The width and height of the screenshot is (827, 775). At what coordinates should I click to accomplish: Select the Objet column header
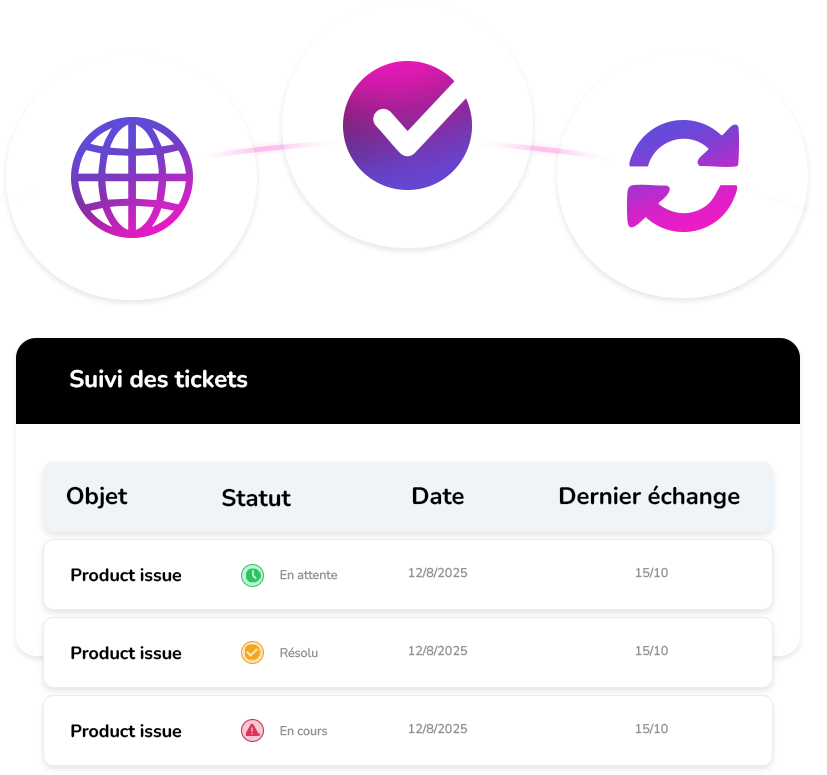[x=97, y=496]
